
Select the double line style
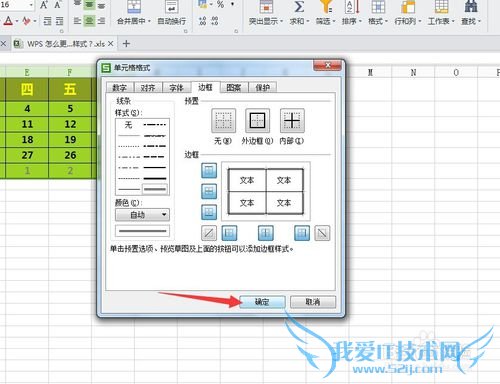point(154,189)
